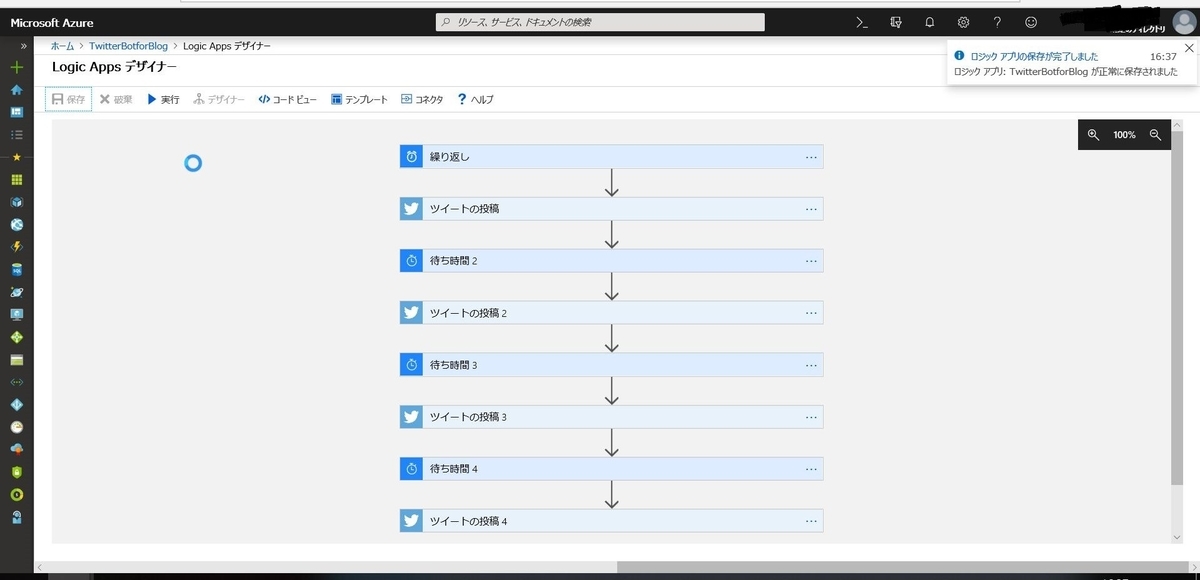Screen dimensions: 1200x580
Task: Expand the ツイートの投稿 3 step
Action: [611, 417]
